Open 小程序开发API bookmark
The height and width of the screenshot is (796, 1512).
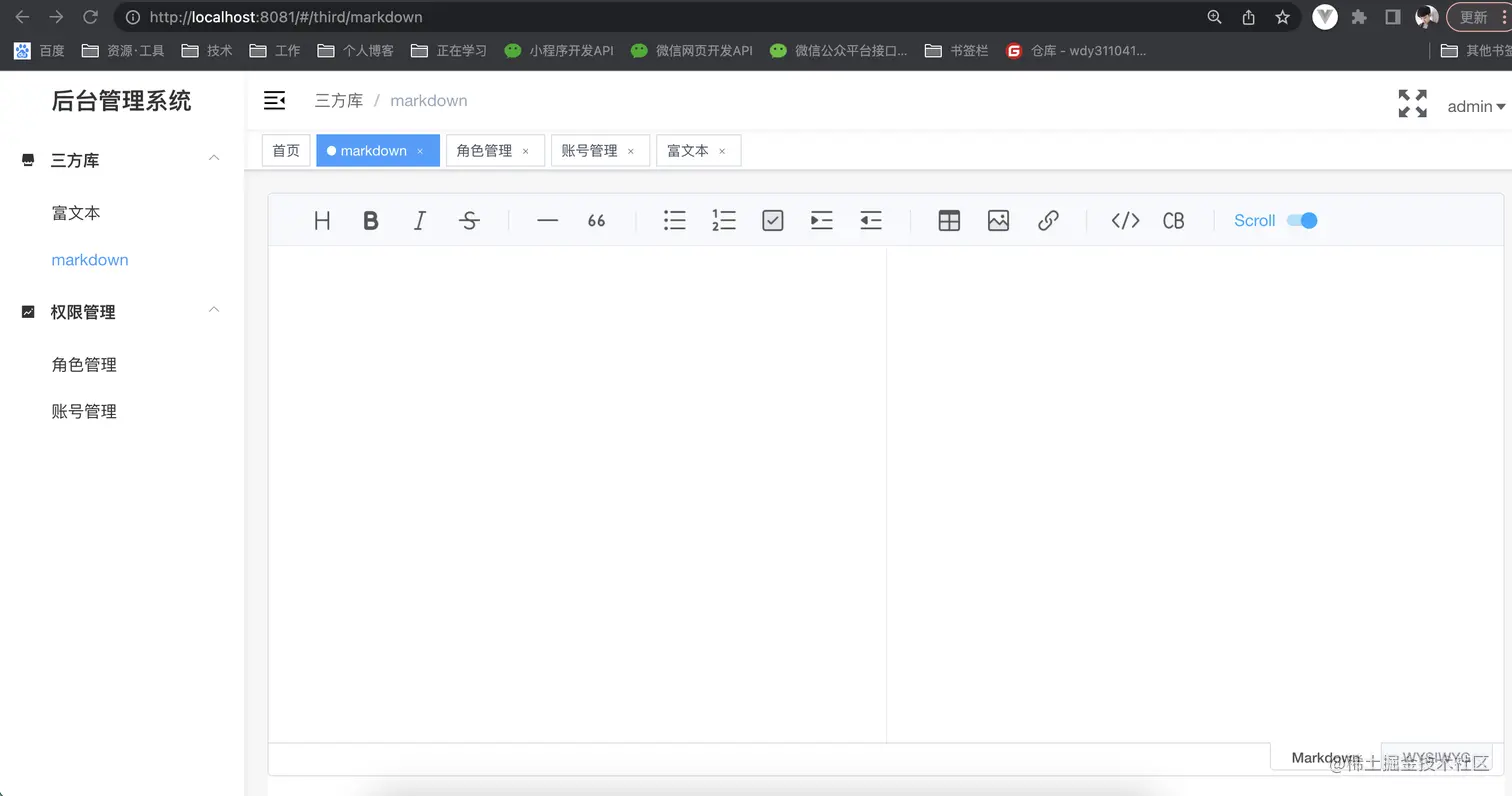coord(559,50)
